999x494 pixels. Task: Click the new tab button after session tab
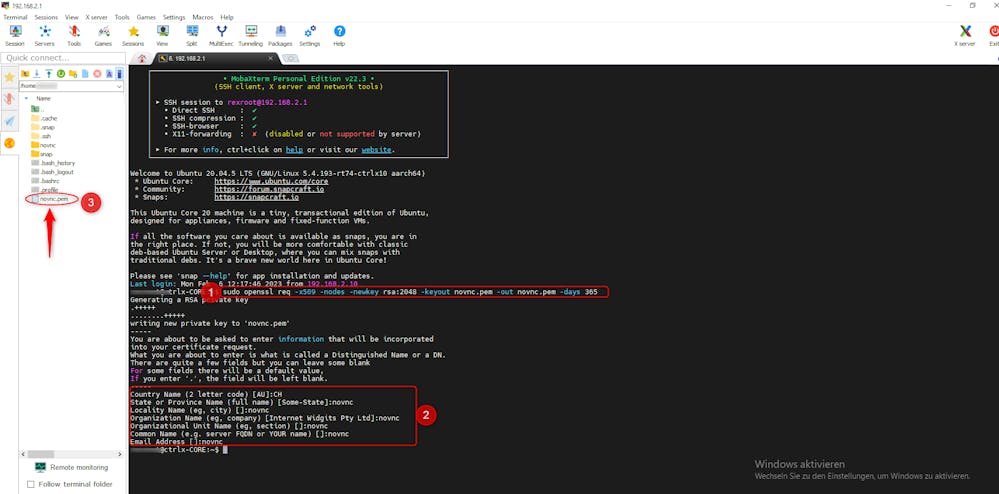[x=290, y=59]
